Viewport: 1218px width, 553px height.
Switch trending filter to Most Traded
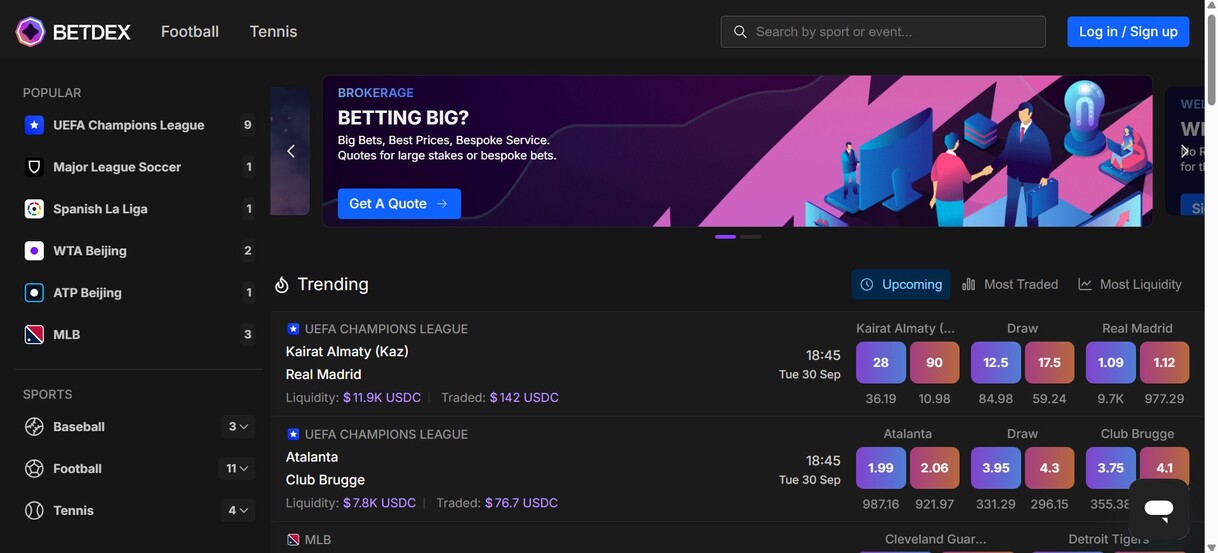coord(1010,284)
